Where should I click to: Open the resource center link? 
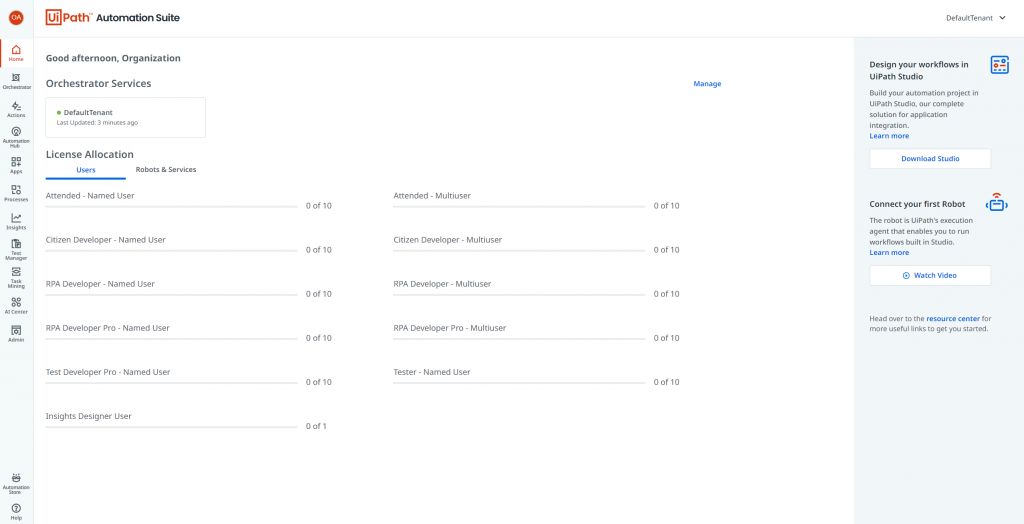(953, 319)
